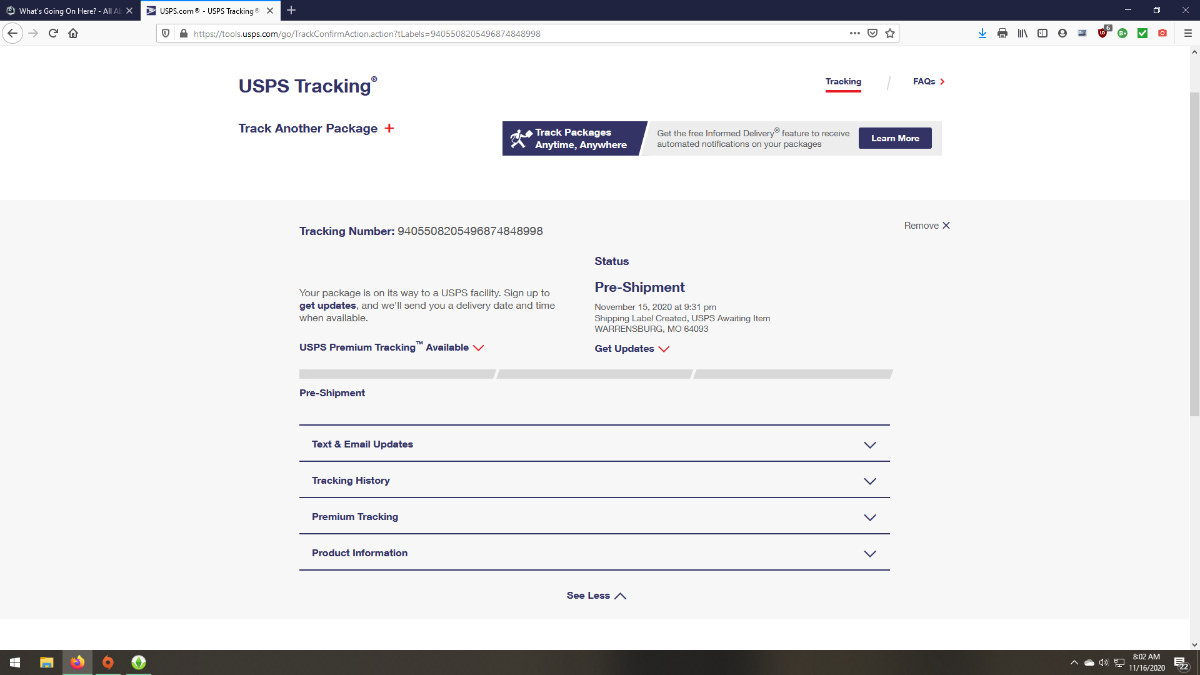Close the USPS Tracking tab

pos(269,10)
